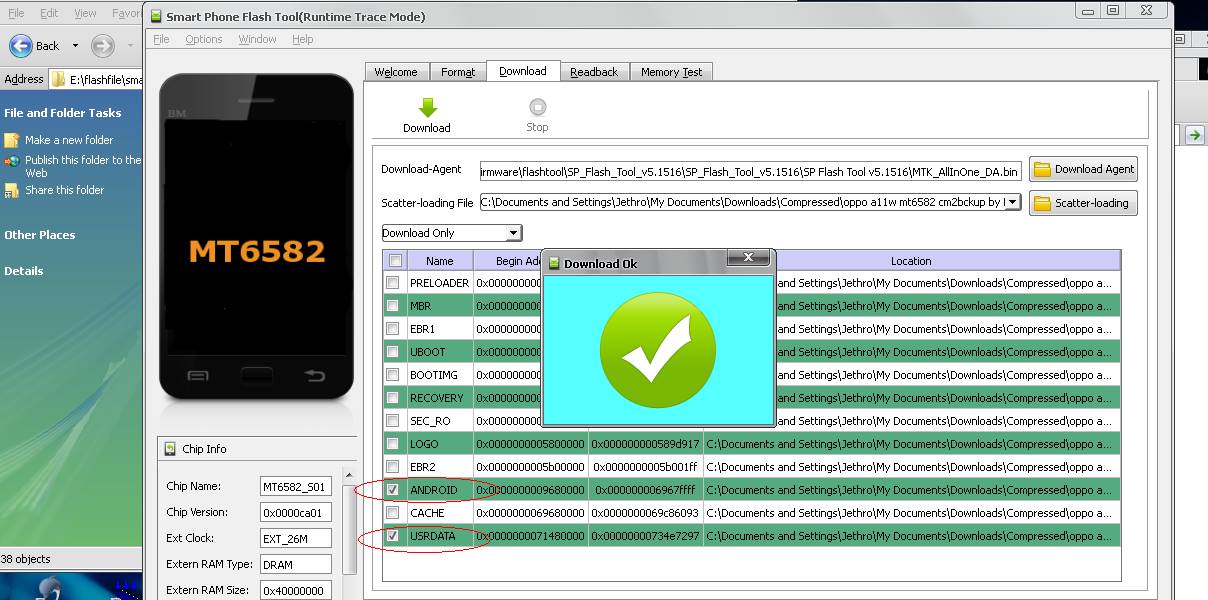Click the Extern RAM Size field

(x=295, y=590)
